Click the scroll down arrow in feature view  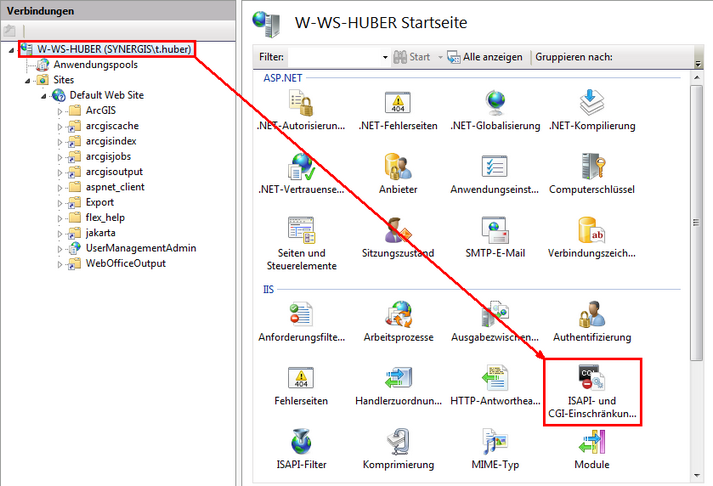pyautogui.click(x=697, y=475)
